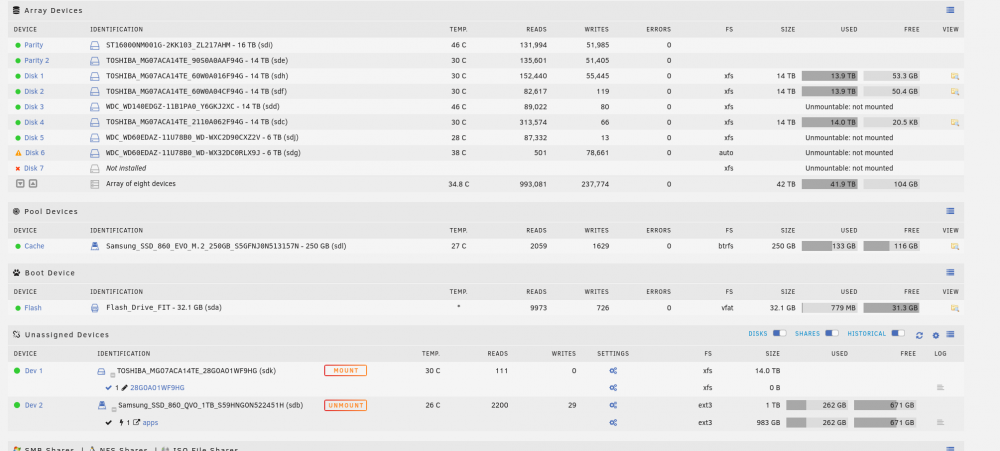The image size is (1000, 451).
Task: Spin up all array disks arrow button
Action: 33,184
